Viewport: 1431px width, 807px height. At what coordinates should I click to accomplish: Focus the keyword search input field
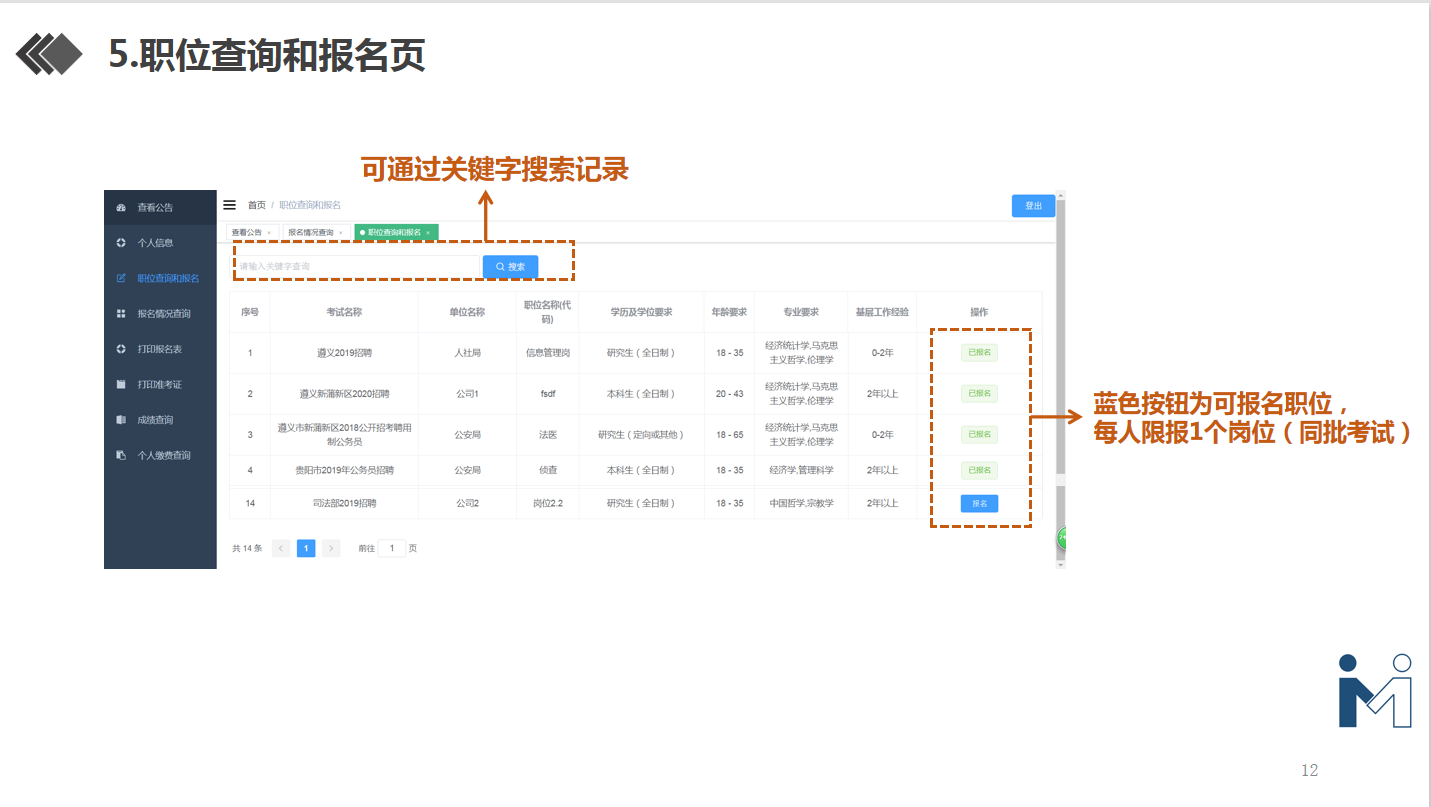[357, 267]
